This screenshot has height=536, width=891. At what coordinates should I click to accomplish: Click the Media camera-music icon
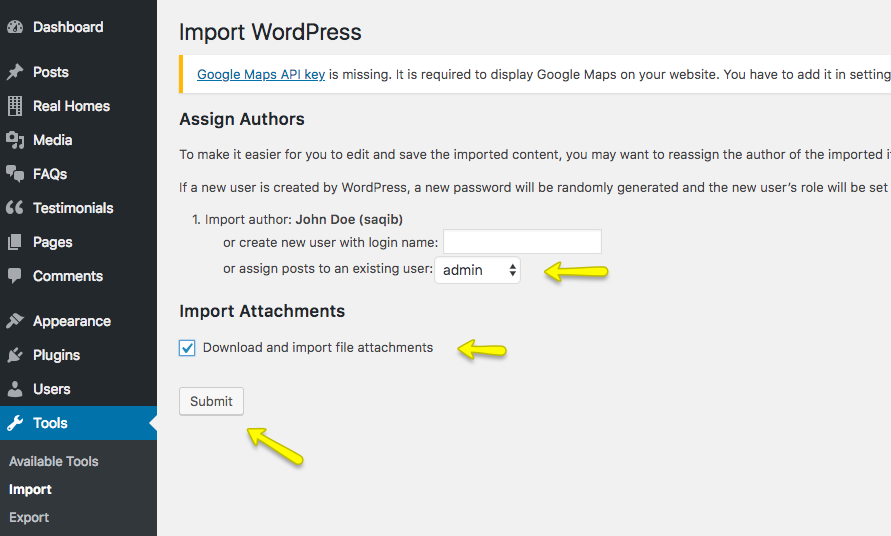15,140
